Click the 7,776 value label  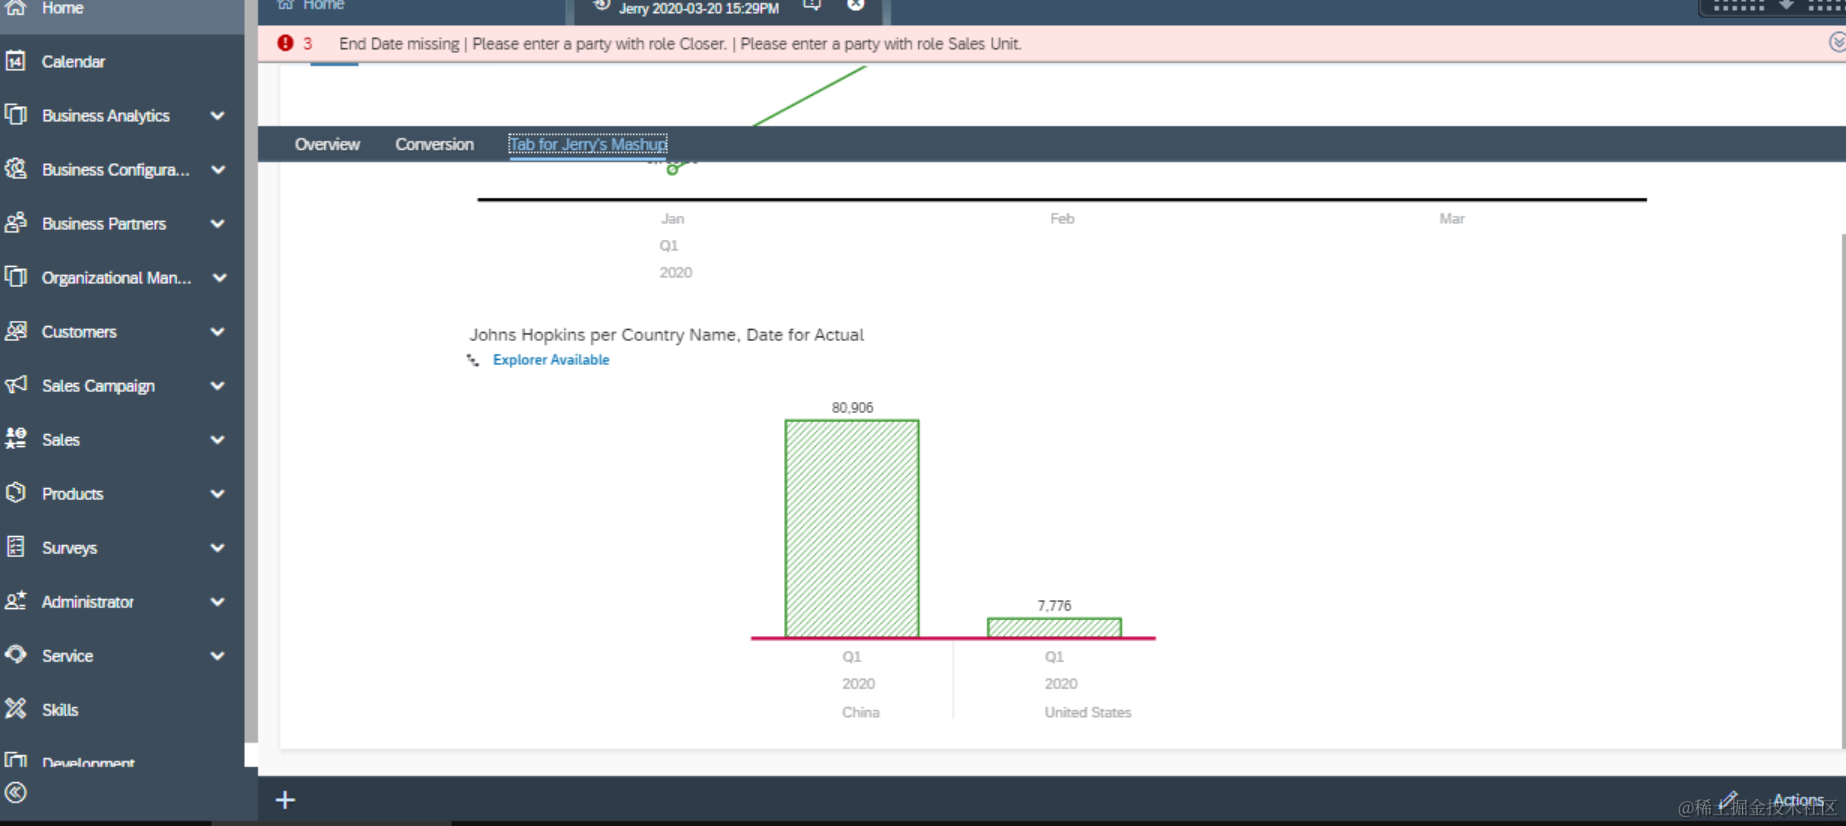tap(1054, 606)
